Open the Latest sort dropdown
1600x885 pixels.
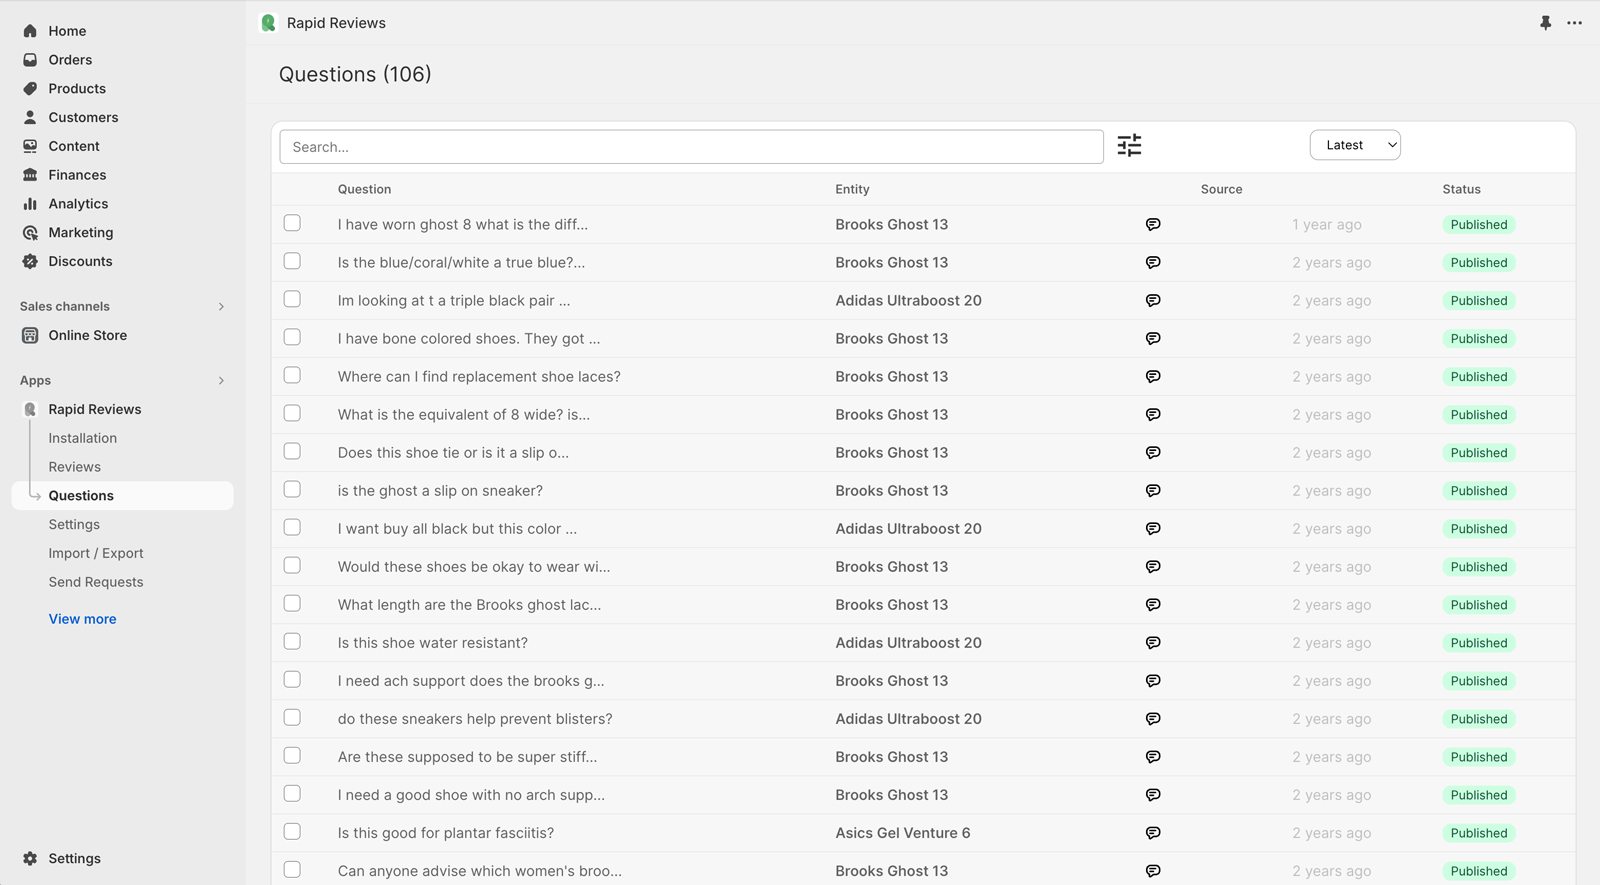tap(1355, 145)
